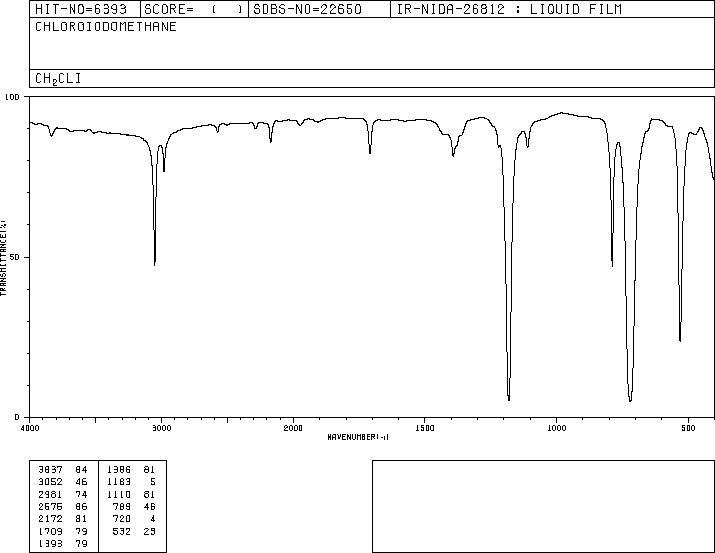Click the 50 y-axis label
Screen dimensions: 715x553
coord(15,257)
